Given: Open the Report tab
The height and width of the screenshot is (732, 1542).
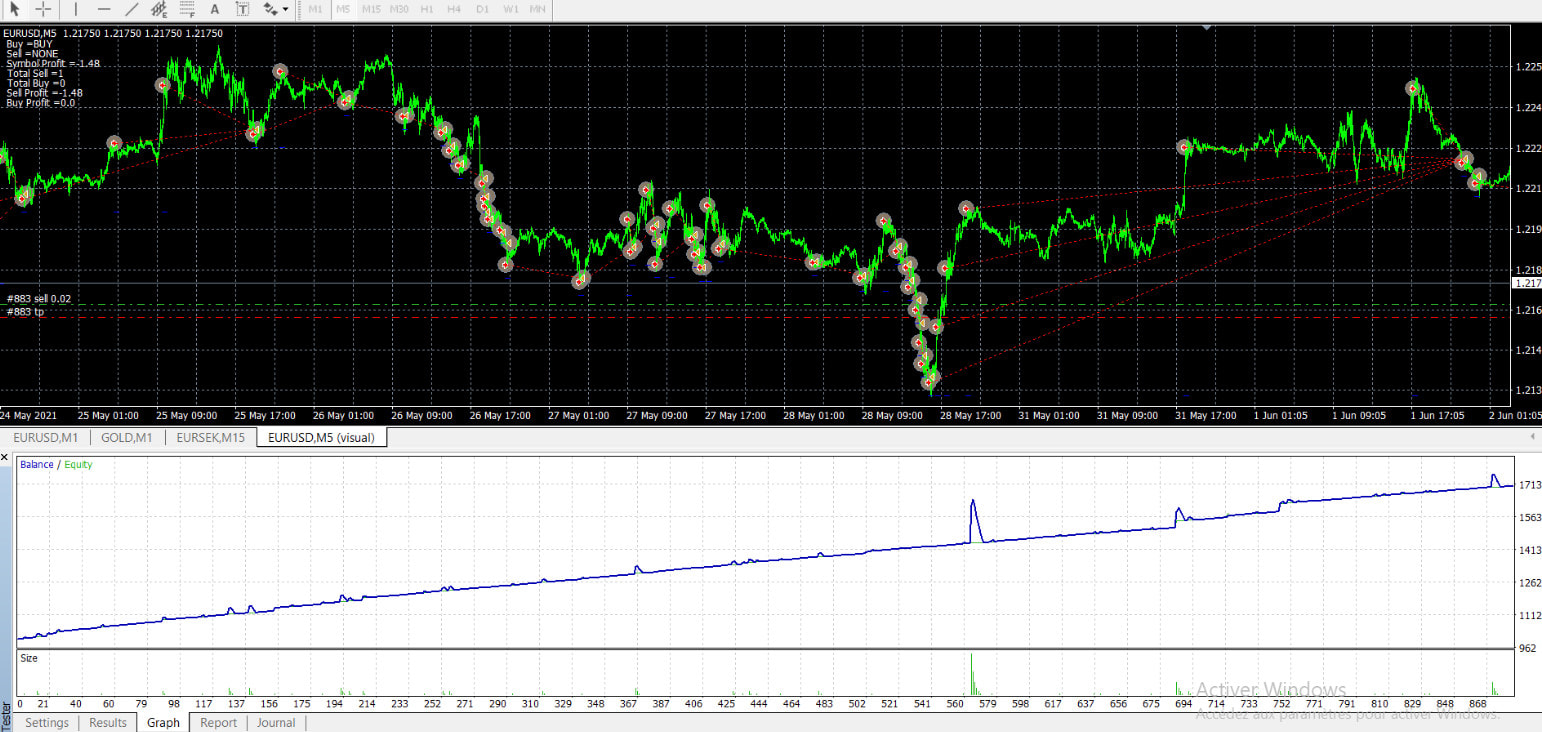Looking at the screenshot, I should pos(217,722).
